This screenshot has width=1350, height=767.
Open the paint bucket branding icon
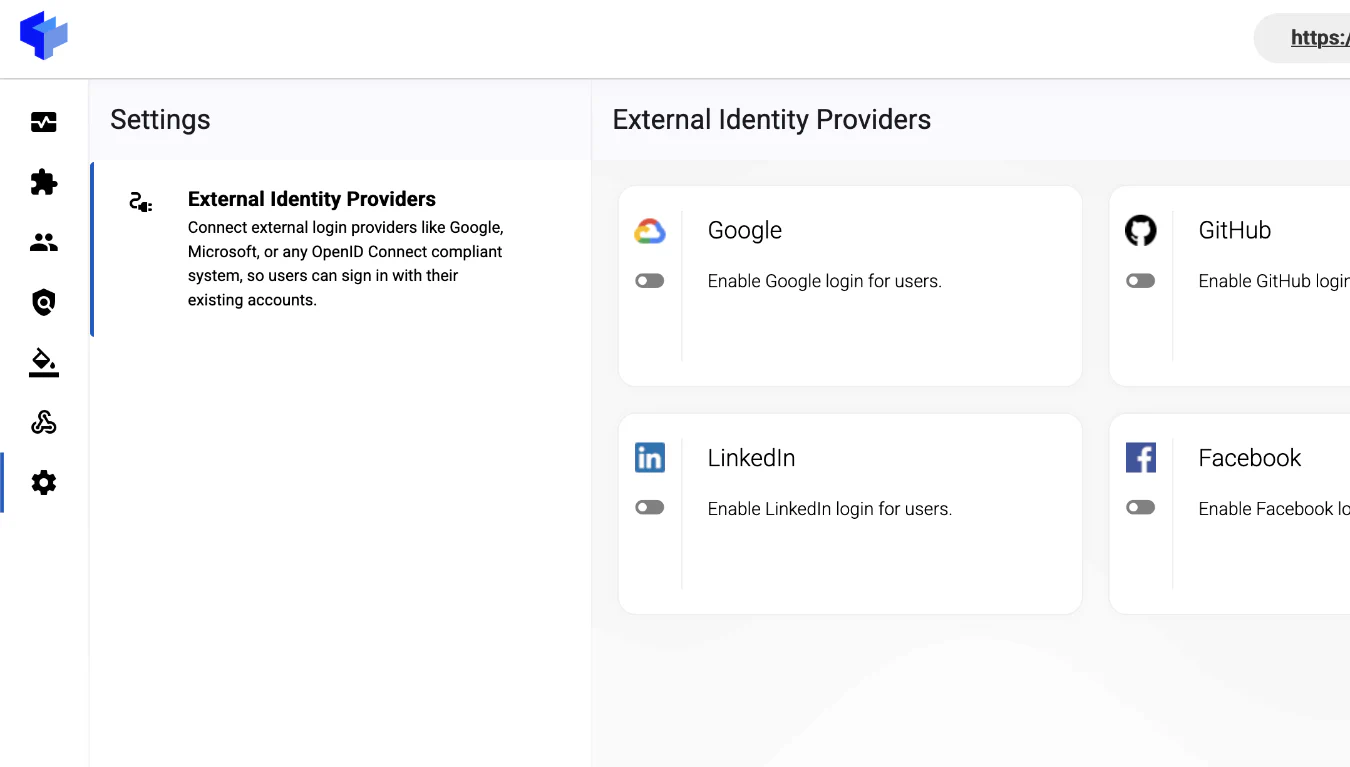point(44,362)
